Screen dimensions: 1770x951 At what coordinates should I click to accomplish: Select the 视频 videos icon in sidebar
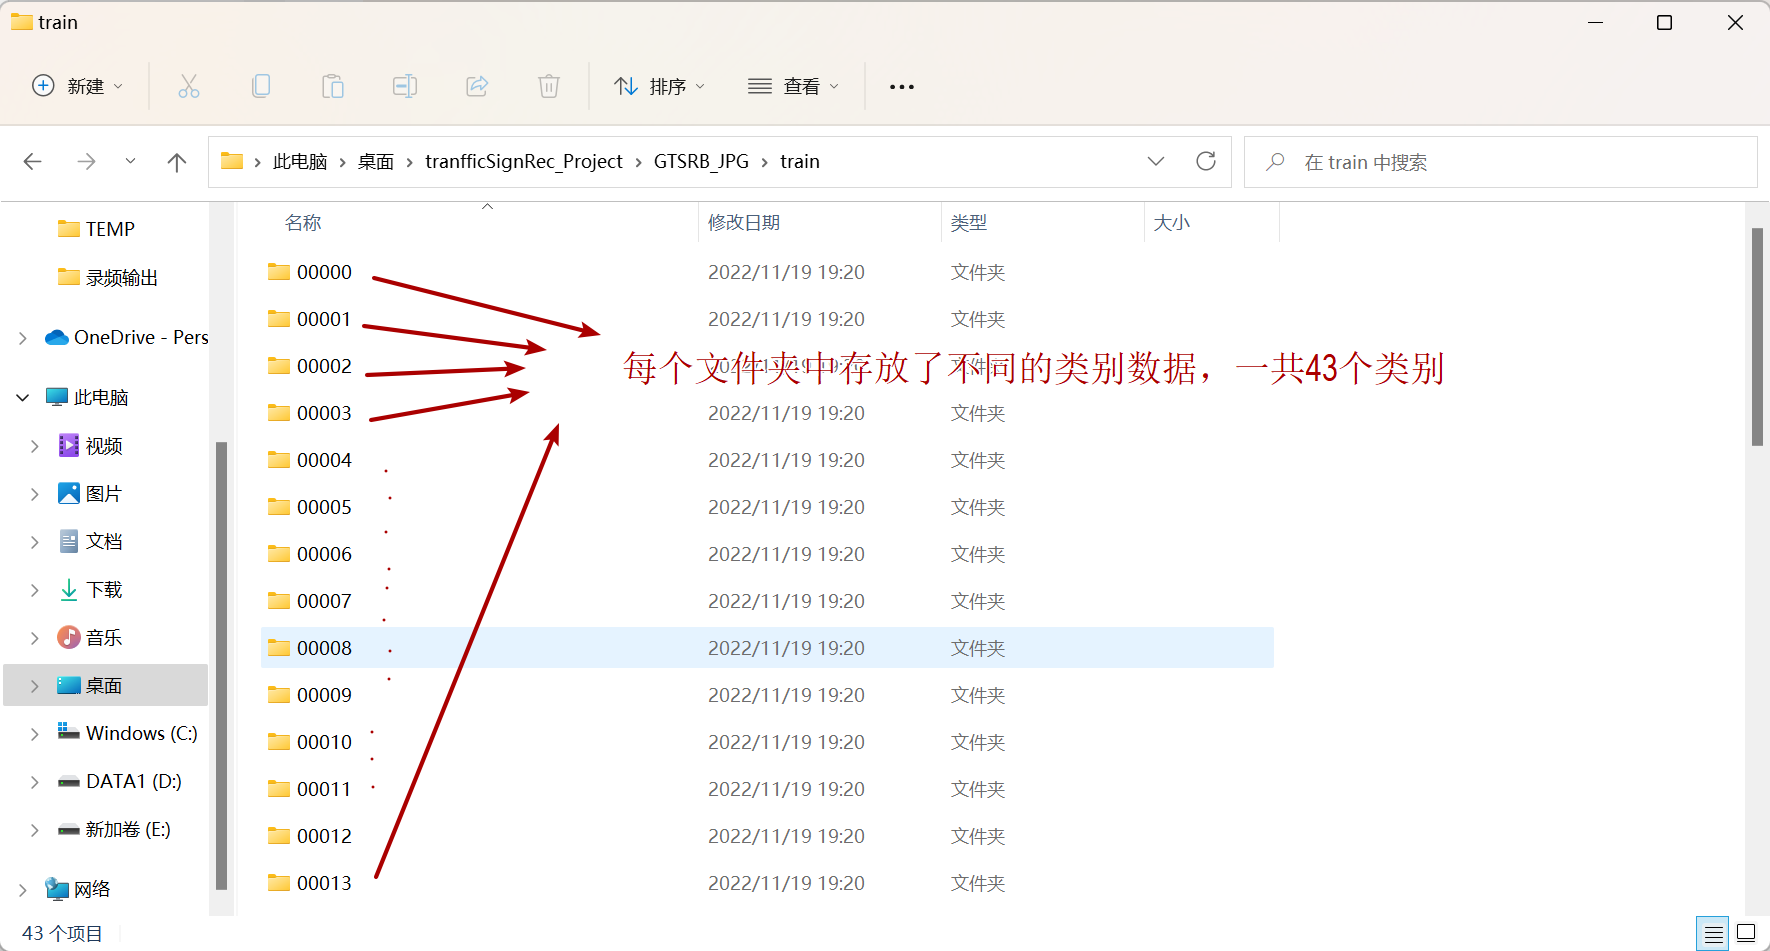point(69,446)
